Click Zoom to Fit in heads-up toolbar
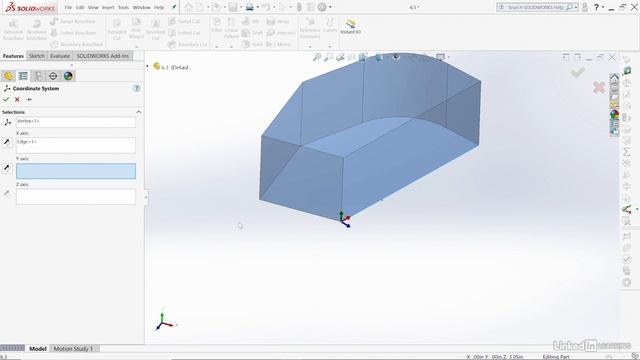The image size is (640, 360). (x=317, y=57)
